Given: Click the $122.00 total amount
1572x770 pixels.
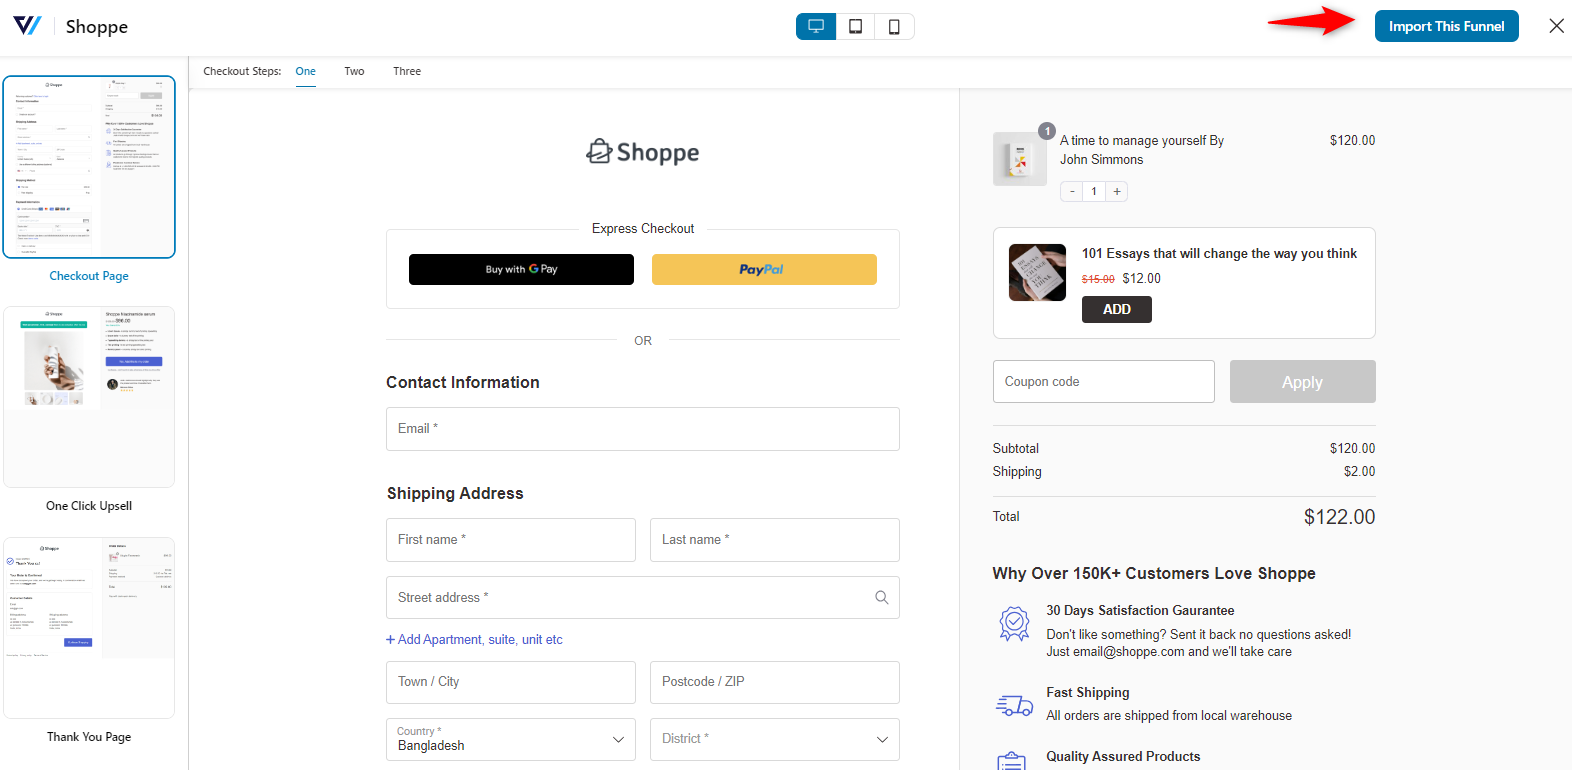Looking at the screenshot, I should point(1339,517).
